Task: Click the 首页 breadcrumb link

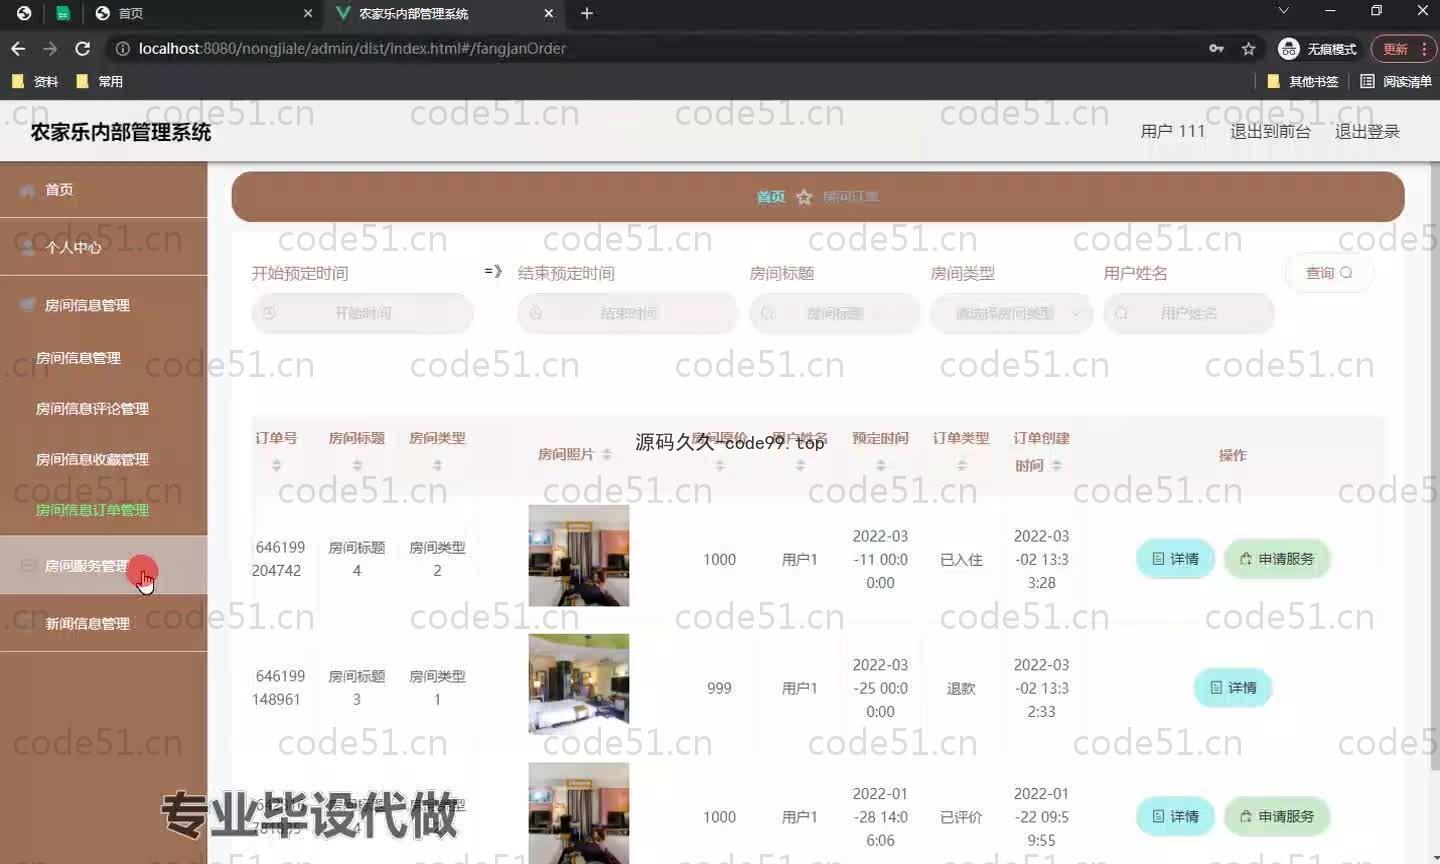Action: pyautogui.click(x=770, y=197)
